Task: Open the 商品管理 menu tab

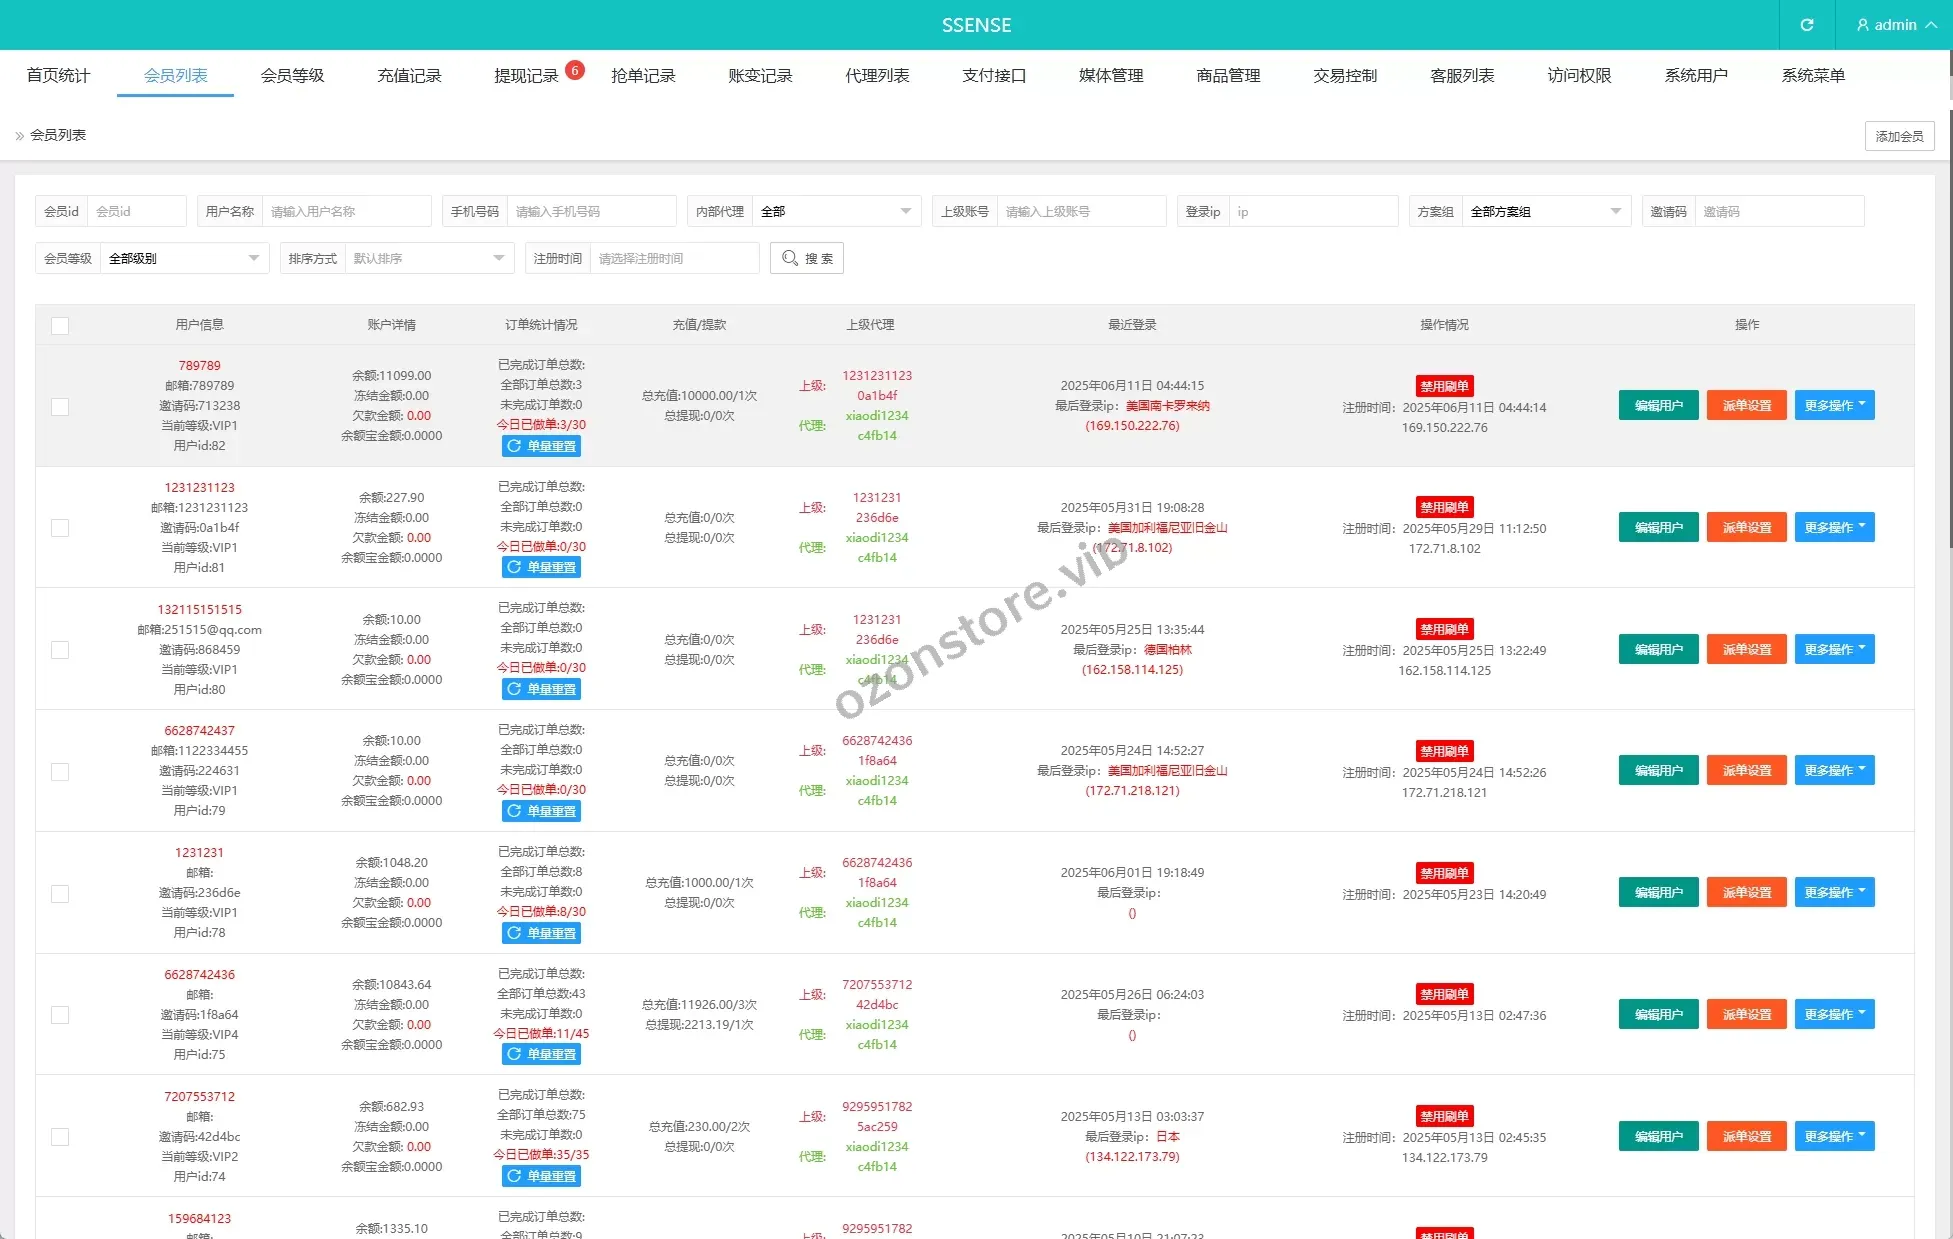Action: pyautogui.click(x=1228, y=76)
